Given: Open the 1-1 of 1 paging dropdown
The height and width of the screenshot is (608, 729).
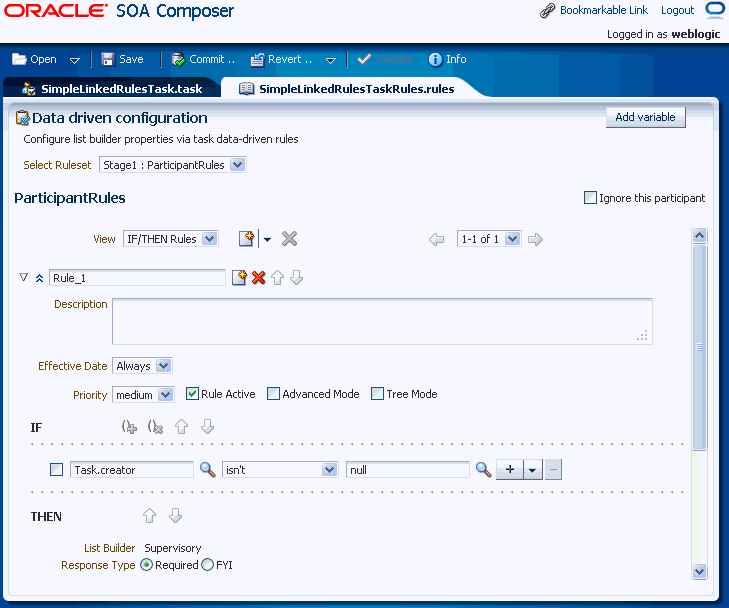Looking at the screenshot, I should (512, 239).
